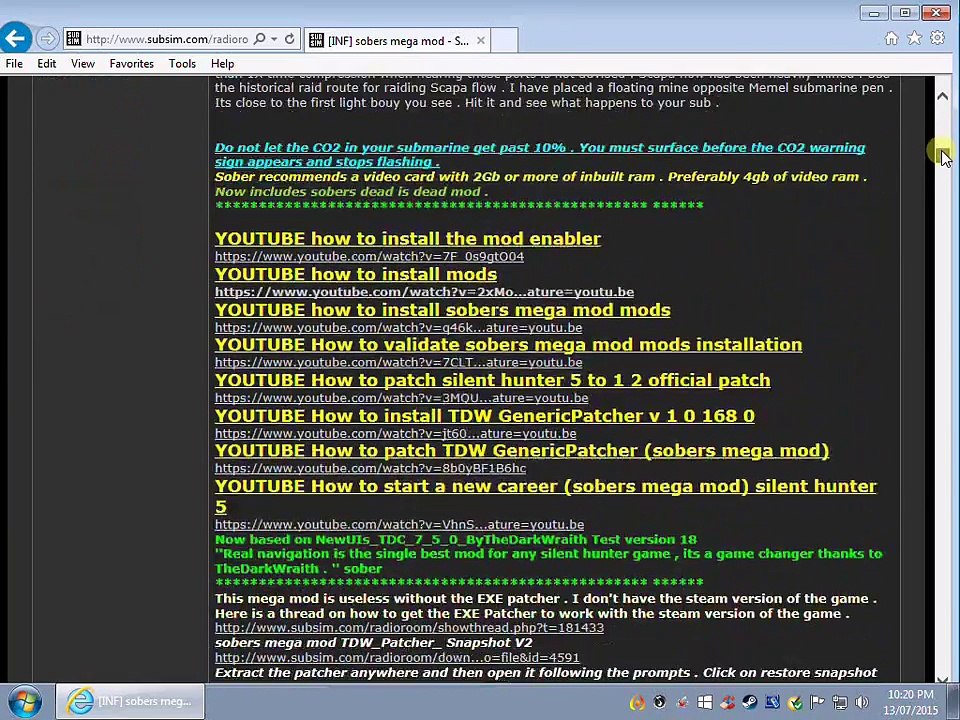This screenshot has height=720, width=960.
Task: Open 'How to validate sobers mega mod' link
Action: point(508,345)
